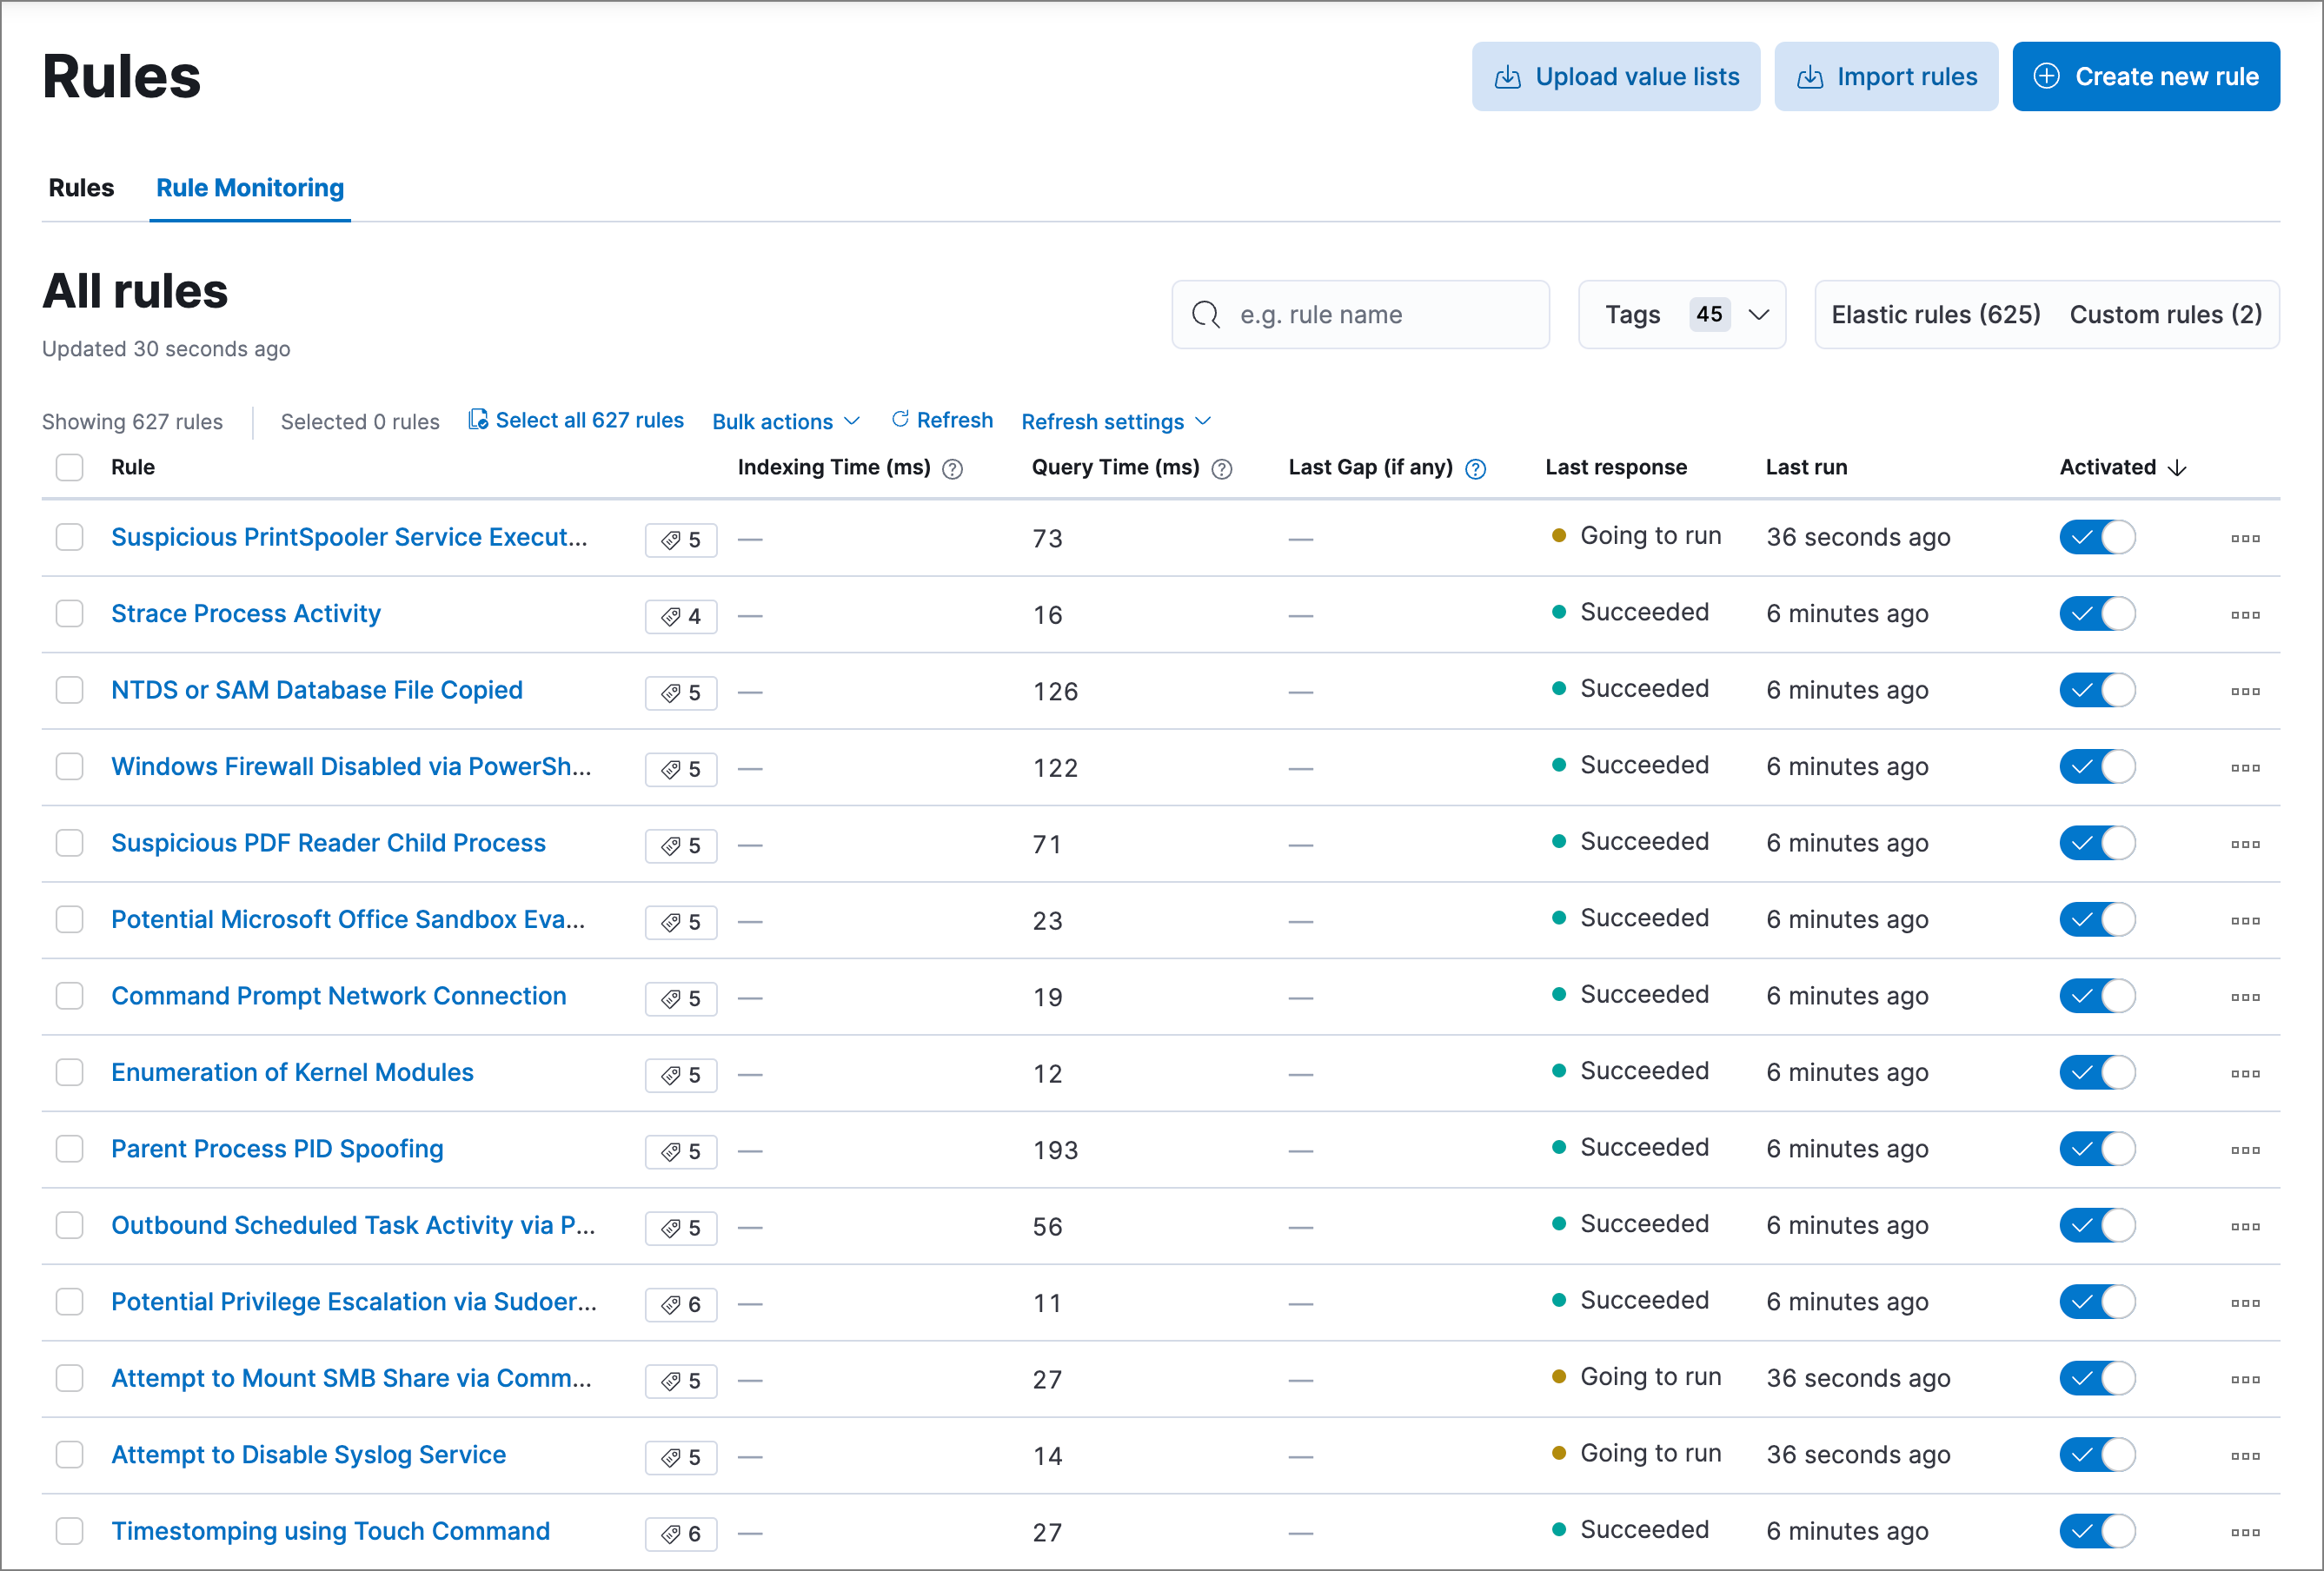2324x1571 pixels.
Task: Open actions menu for Strace Process Activity
Action: (2244, 615)
